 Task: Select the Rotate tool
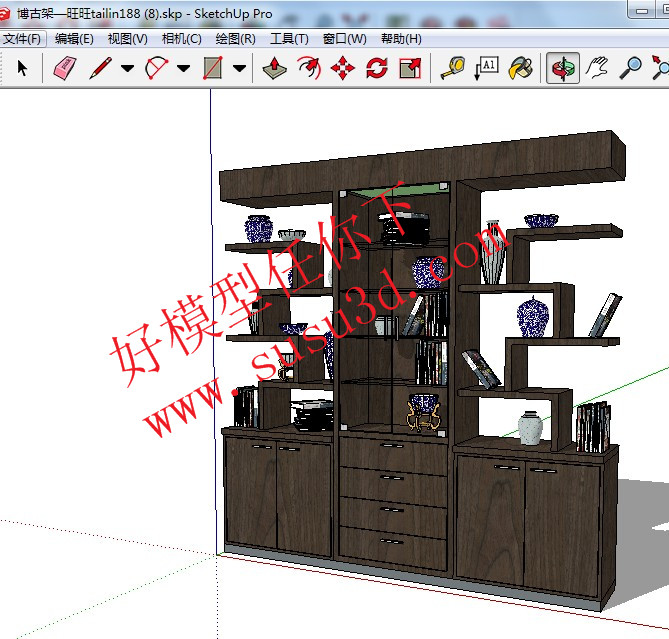pyautogui.click(x=377, y=68)
